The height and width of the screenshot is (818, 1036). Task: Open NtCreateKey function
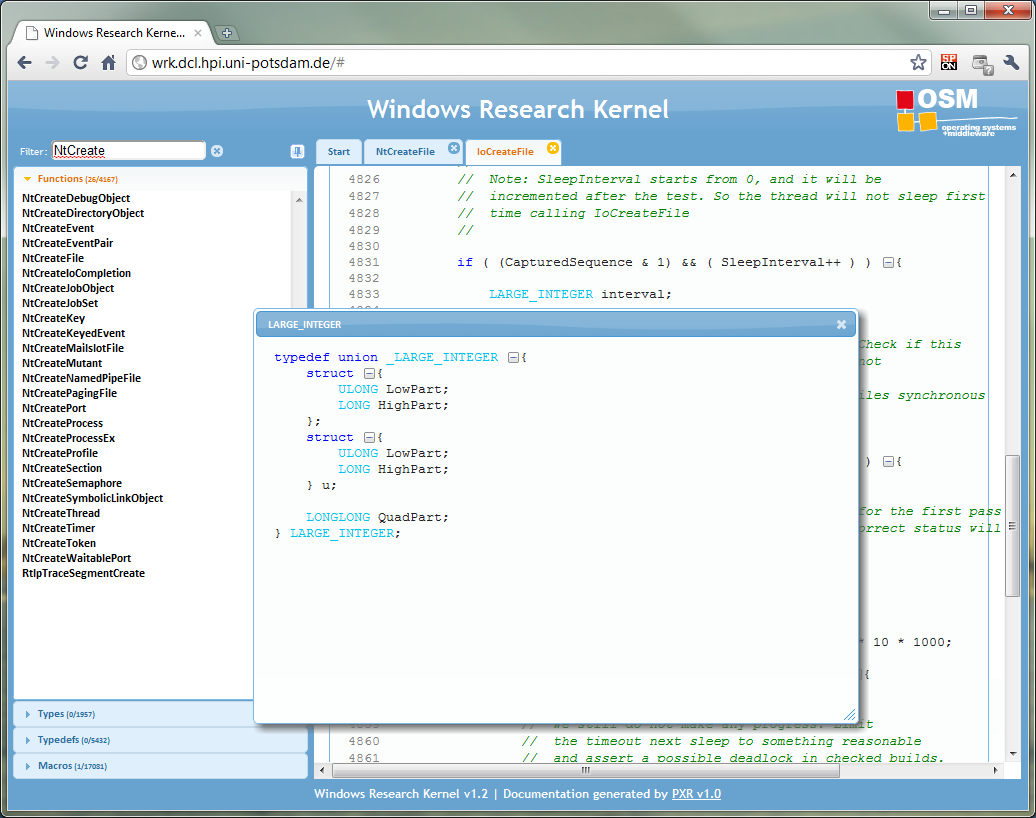pos(54,318)
